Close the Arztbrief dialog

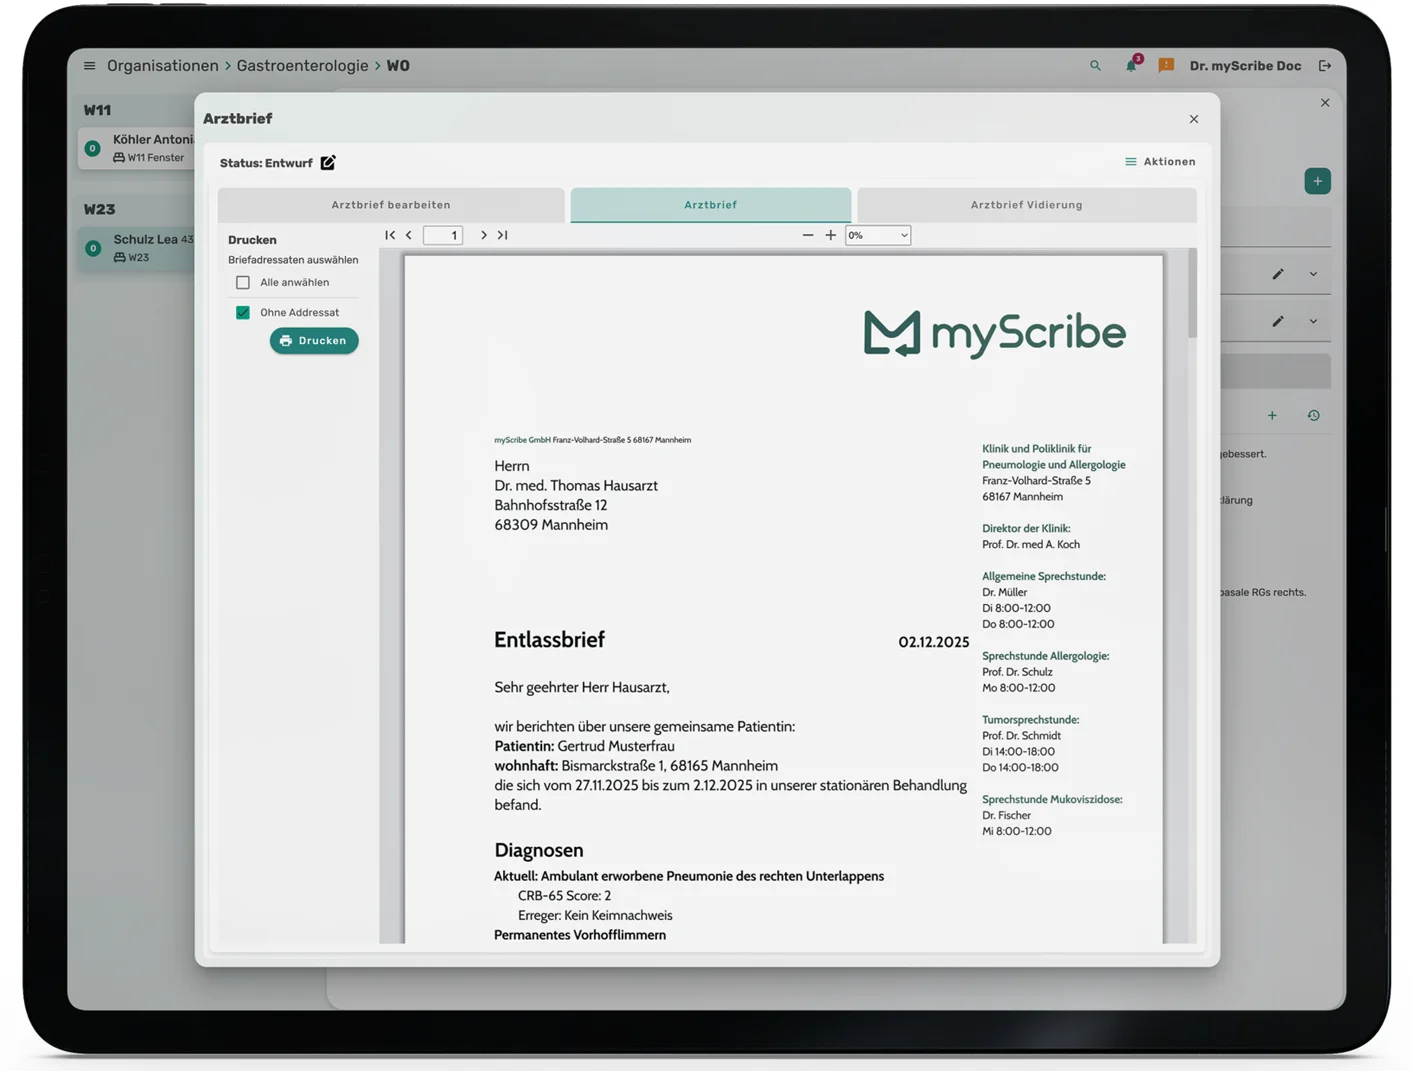1194,119
